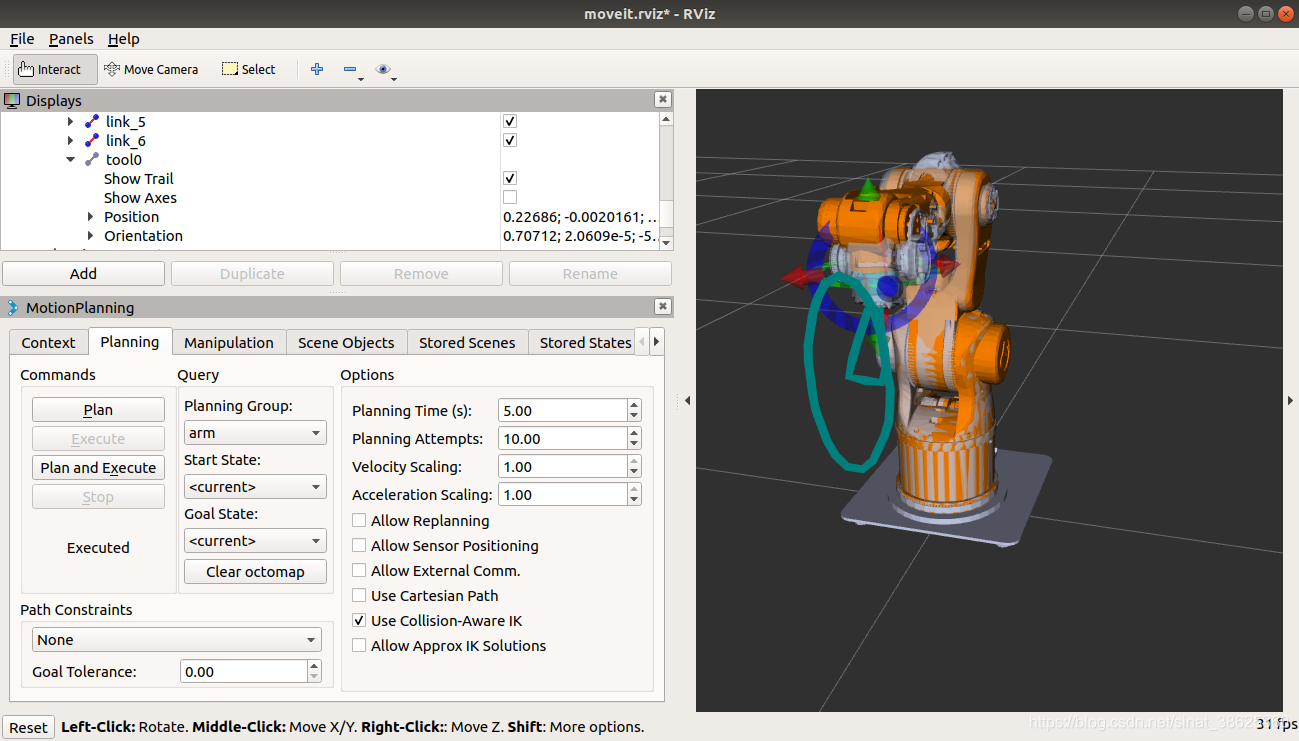The image size is (1299, 741).
Task: Click the Velocity Scaling input field
Action: pos(562,466)
